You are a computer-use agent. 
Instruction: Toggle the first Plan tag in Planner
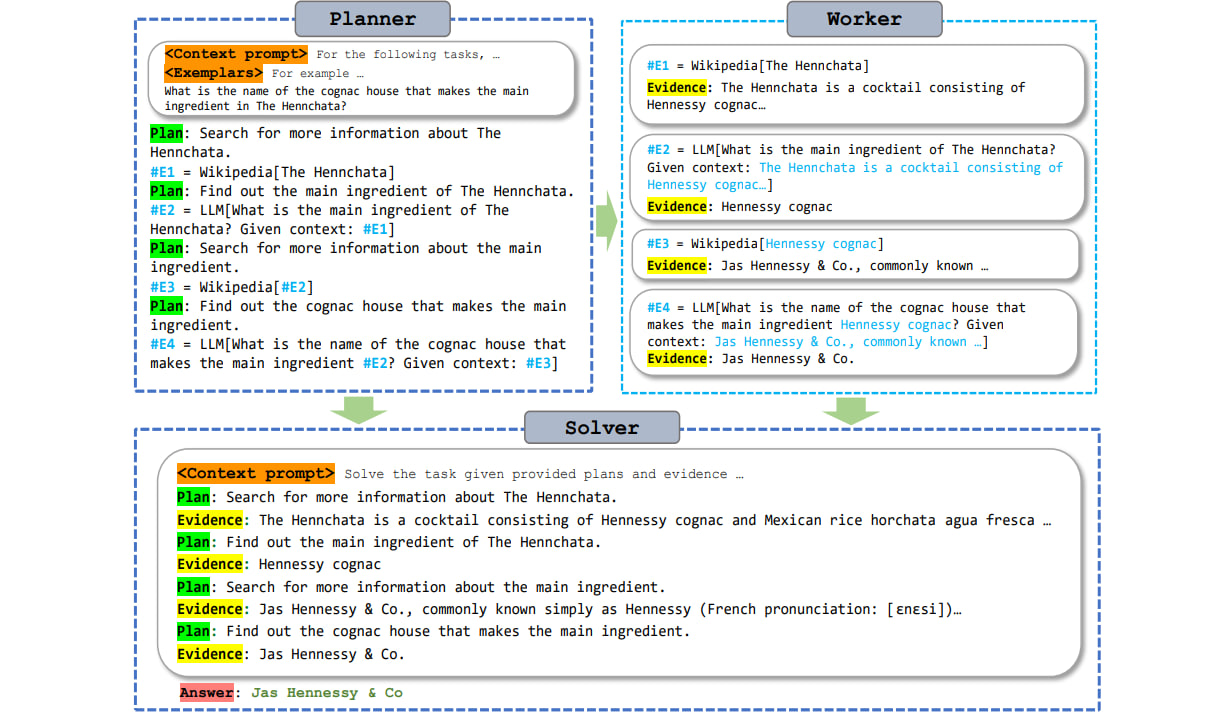166,132
